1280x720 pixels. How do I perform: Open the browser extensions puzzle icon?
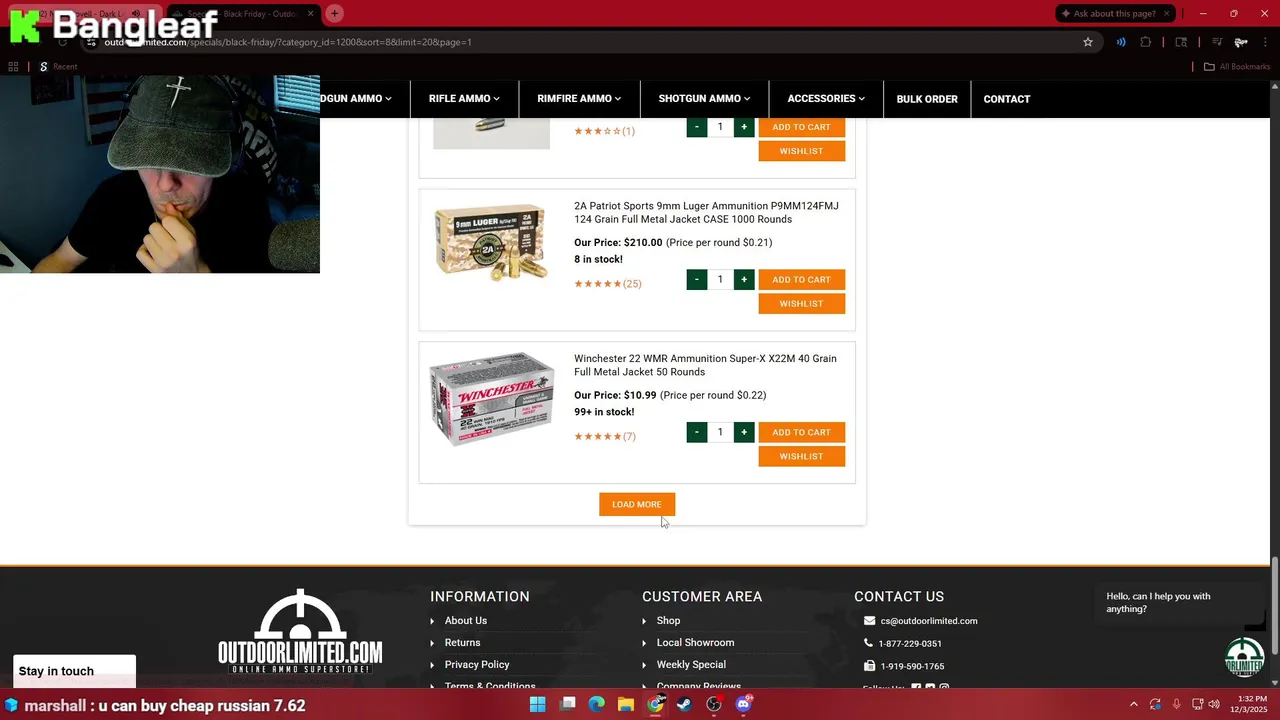pyautogui.click(x=1146, y=42)
